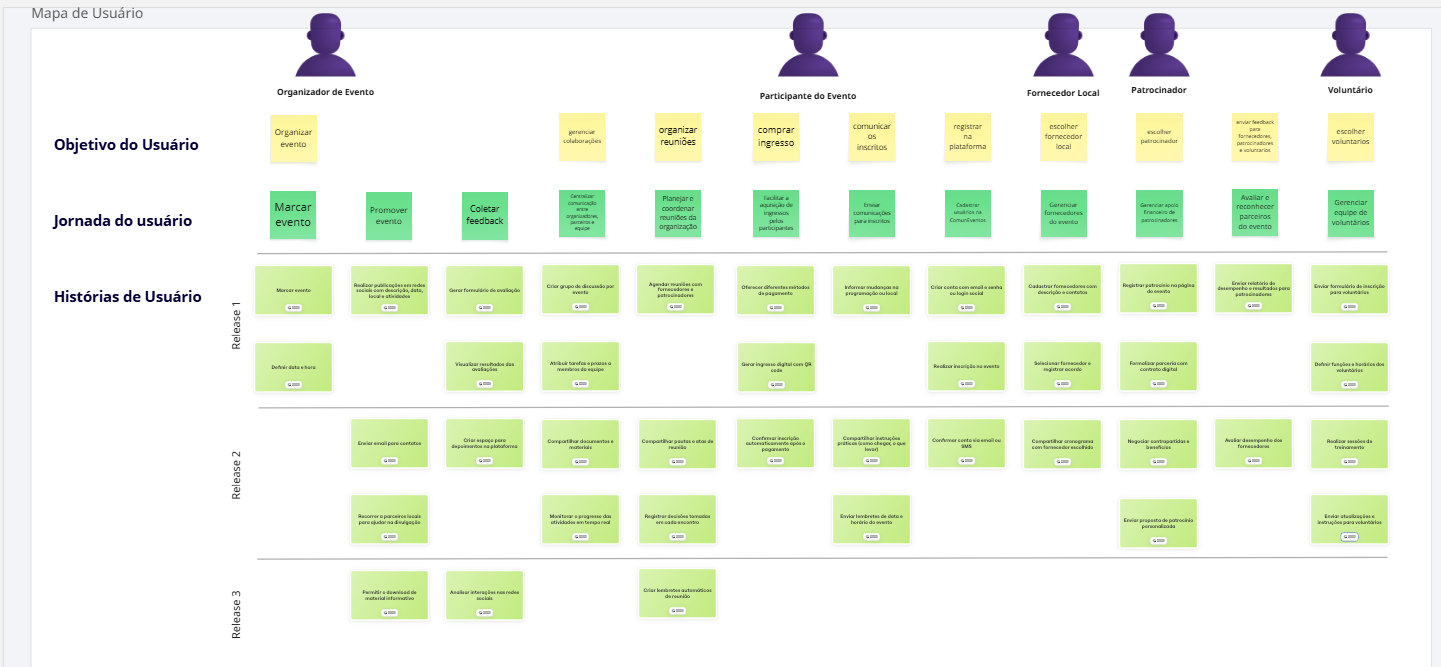Select the green Coletar feedback journey note

pos(485,215)
